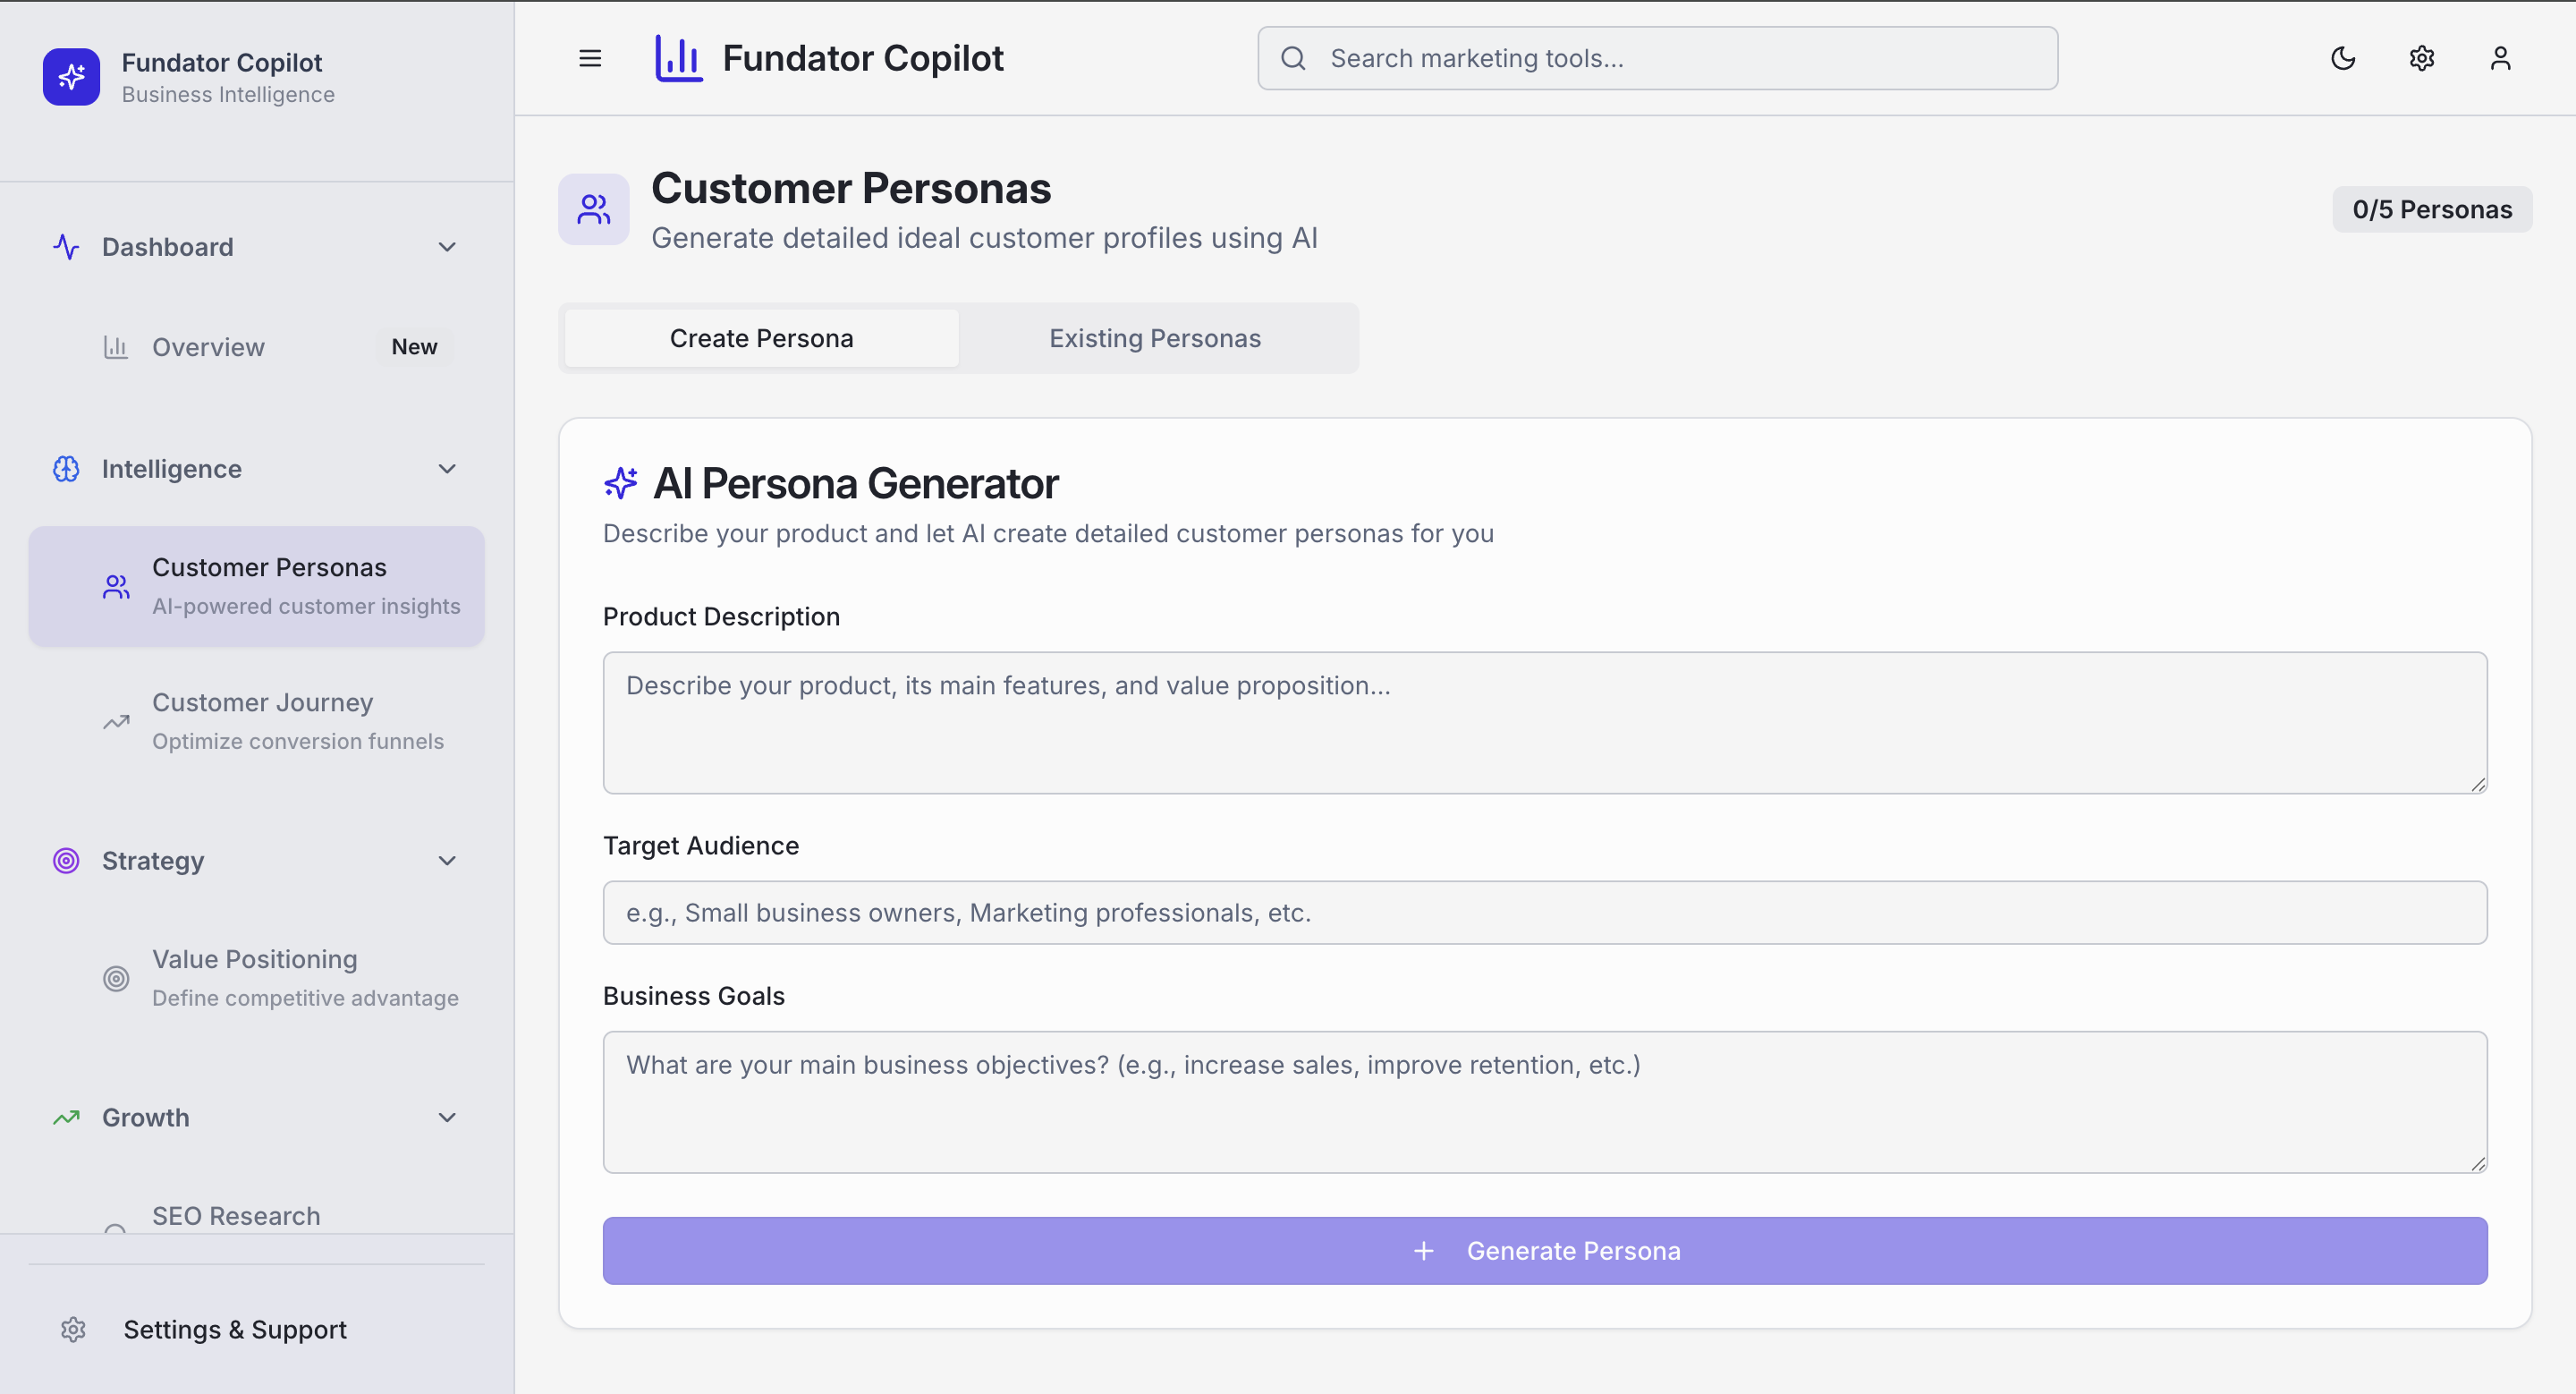
Task: Toggle dark mode with the moon icon
Action: [2343, 58]
